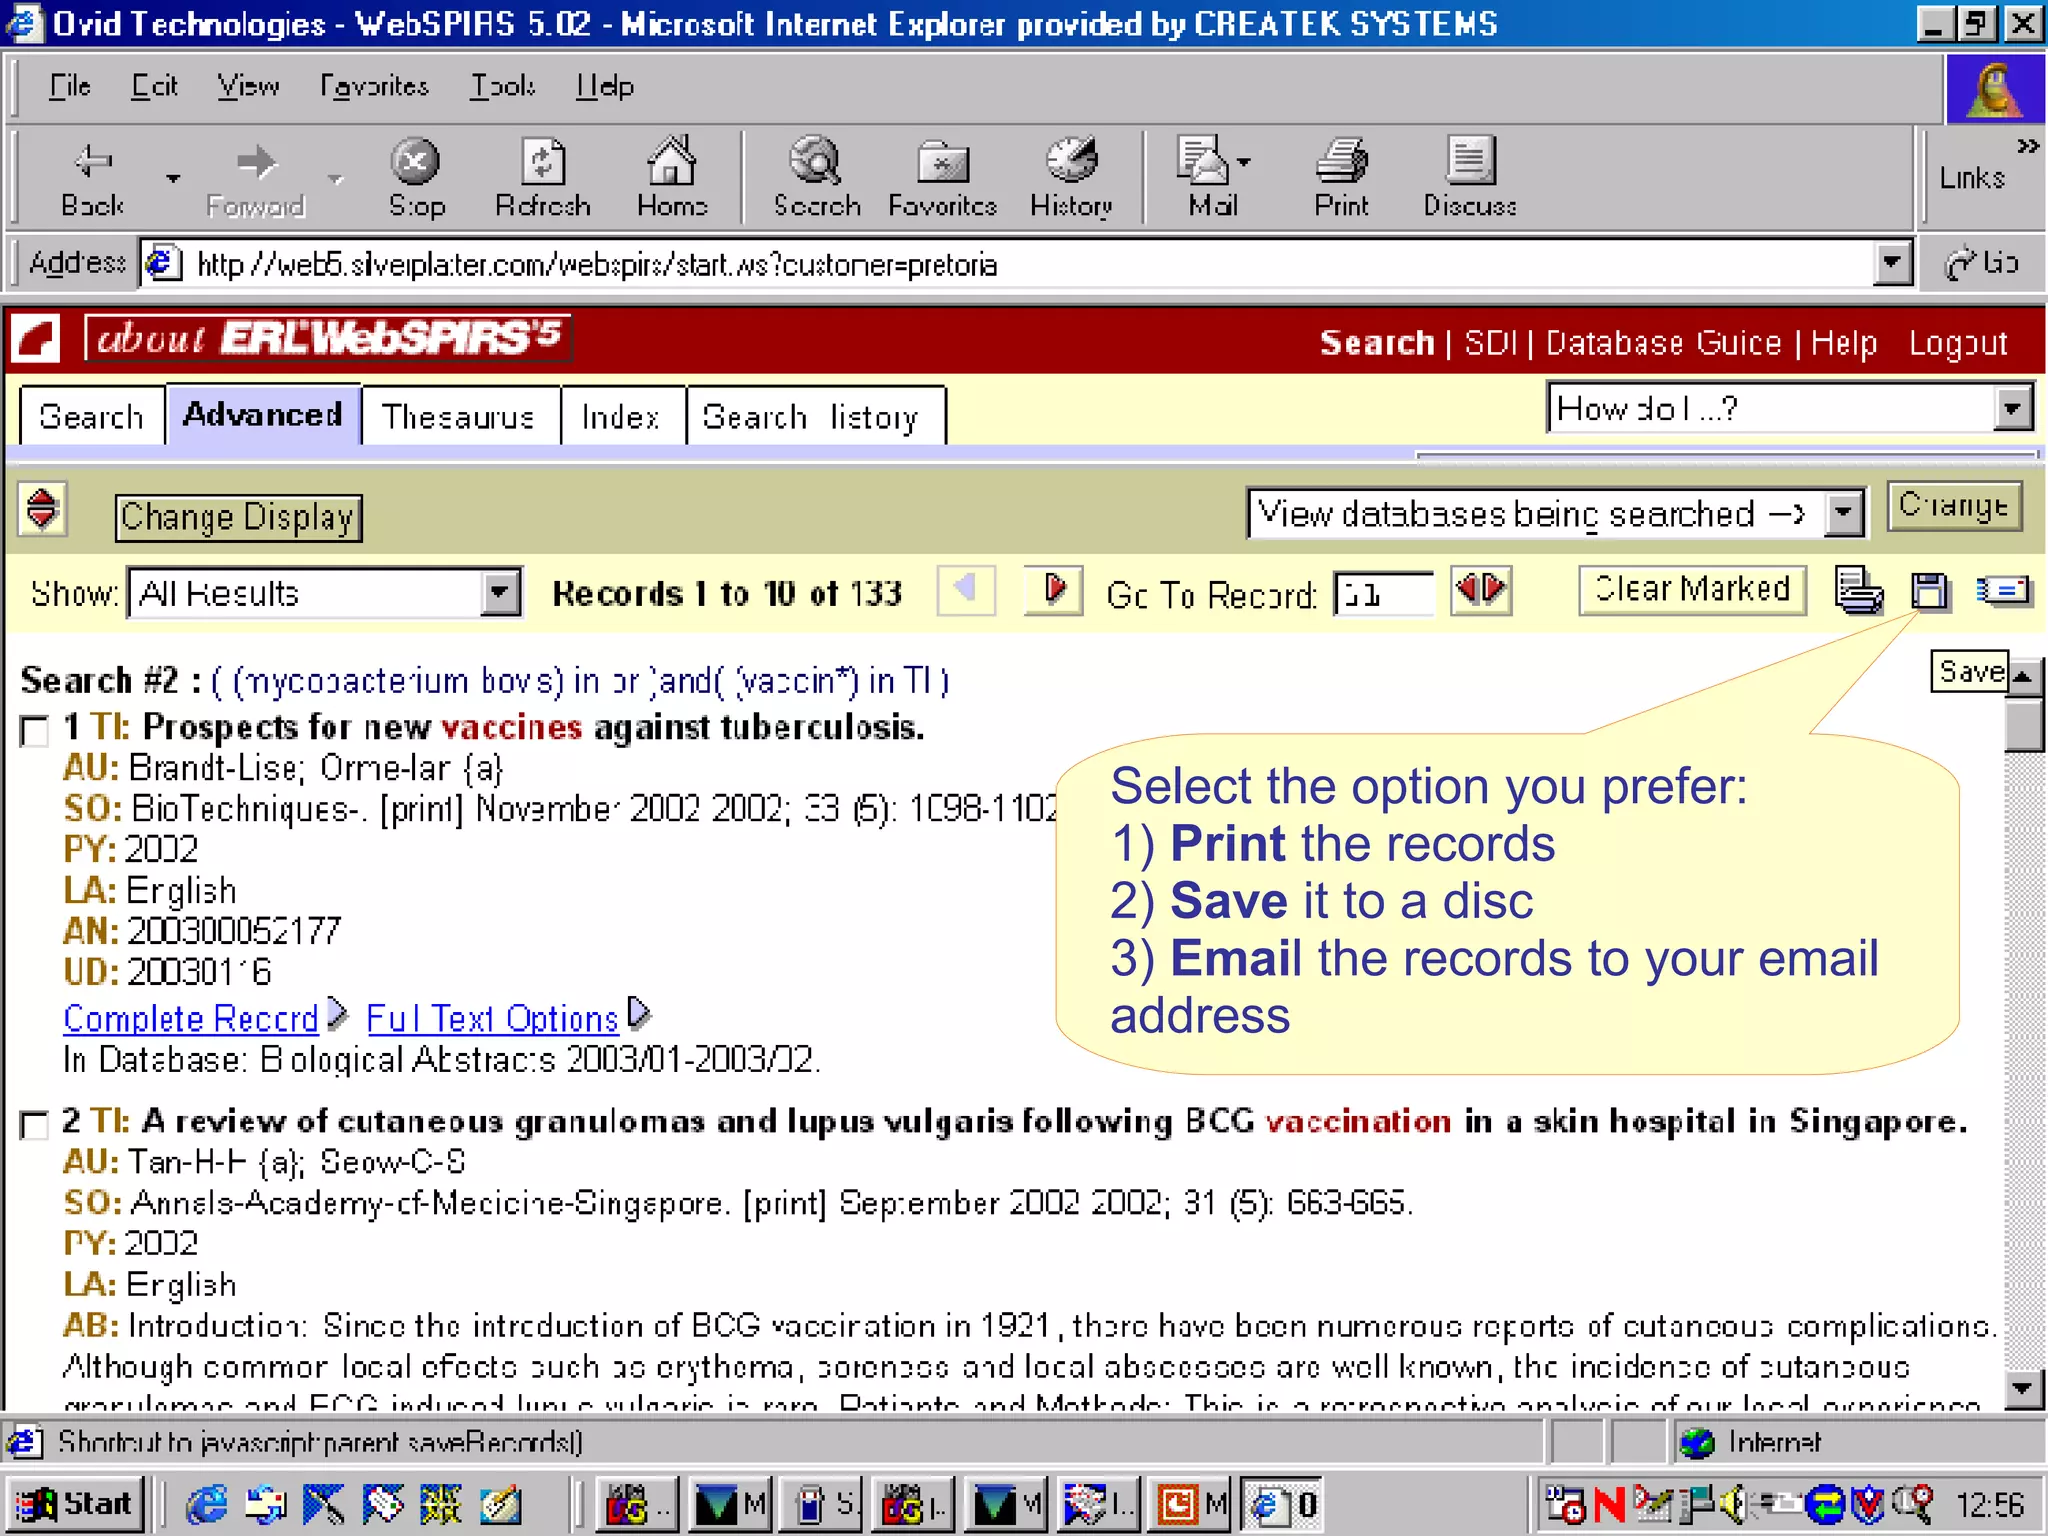Click the Print records icon
2048x1536 pixels.
1859,590
